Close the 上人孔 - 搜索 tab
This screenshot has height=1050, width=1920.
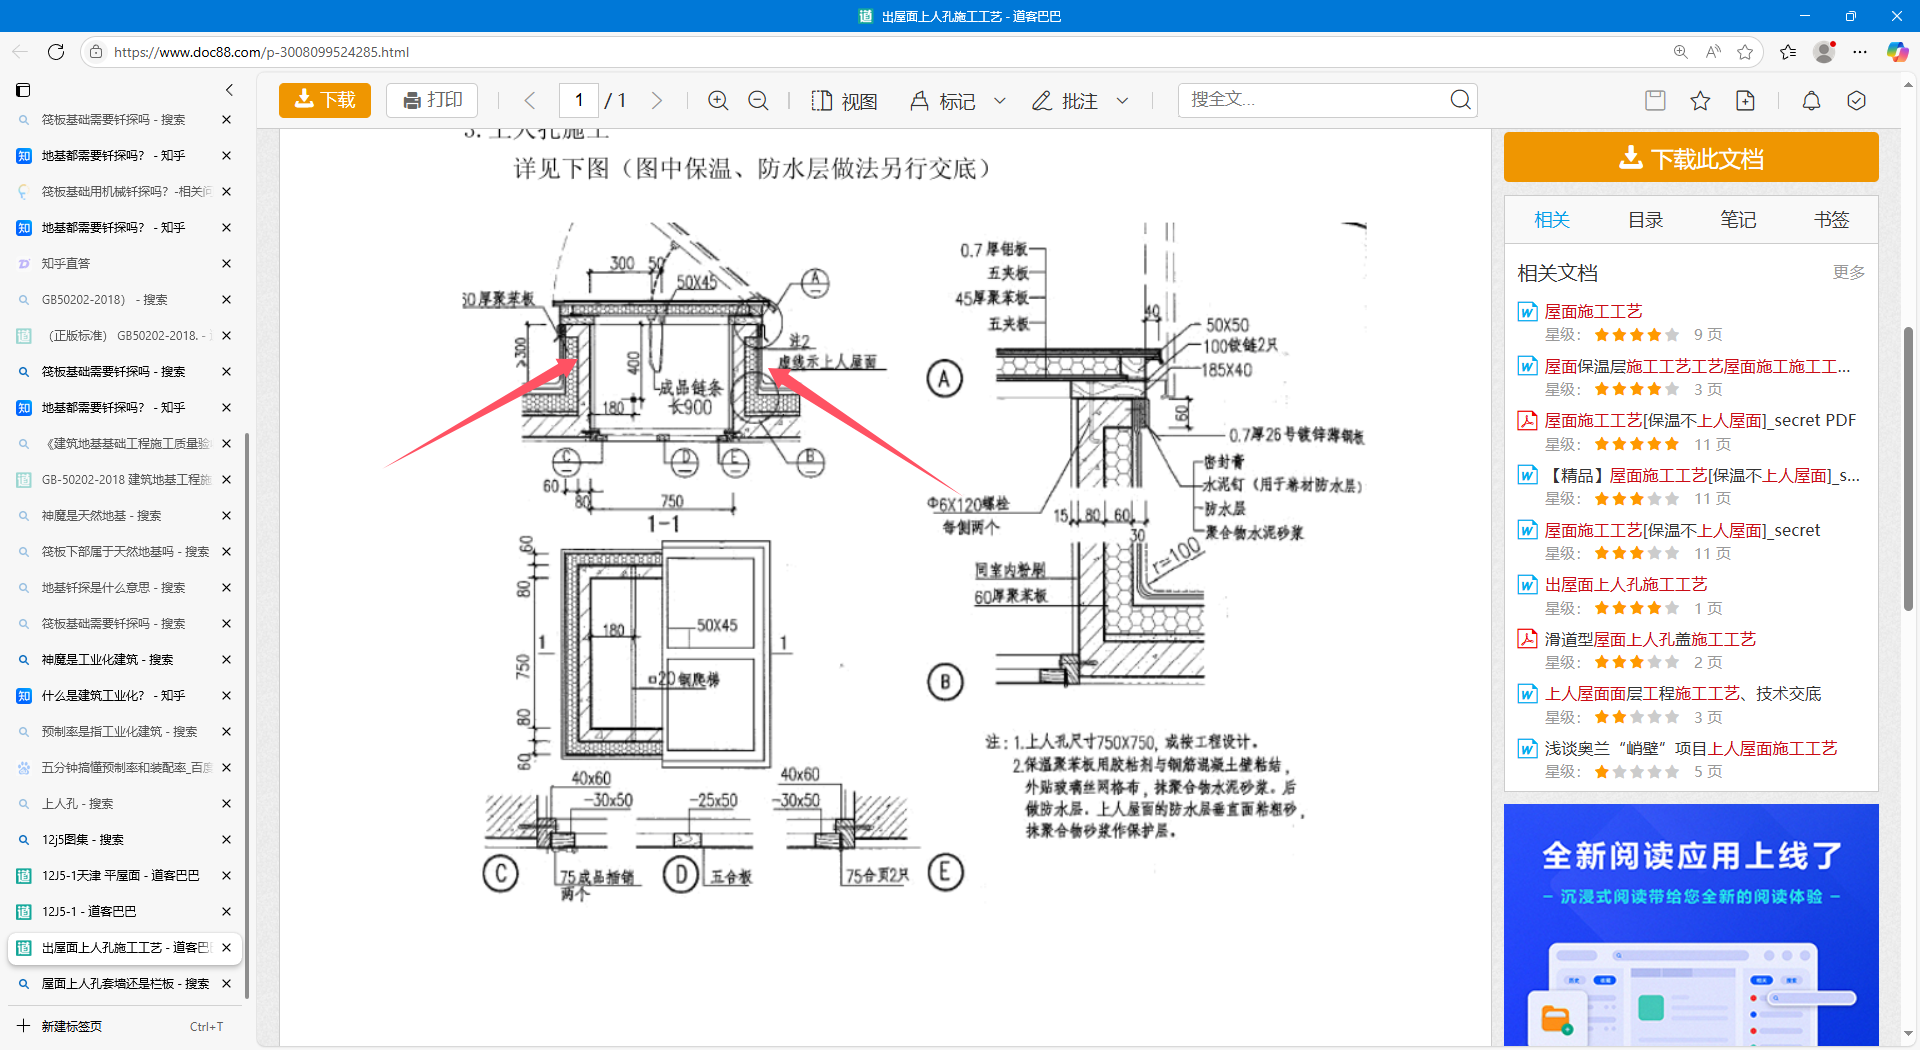(226, 804)
